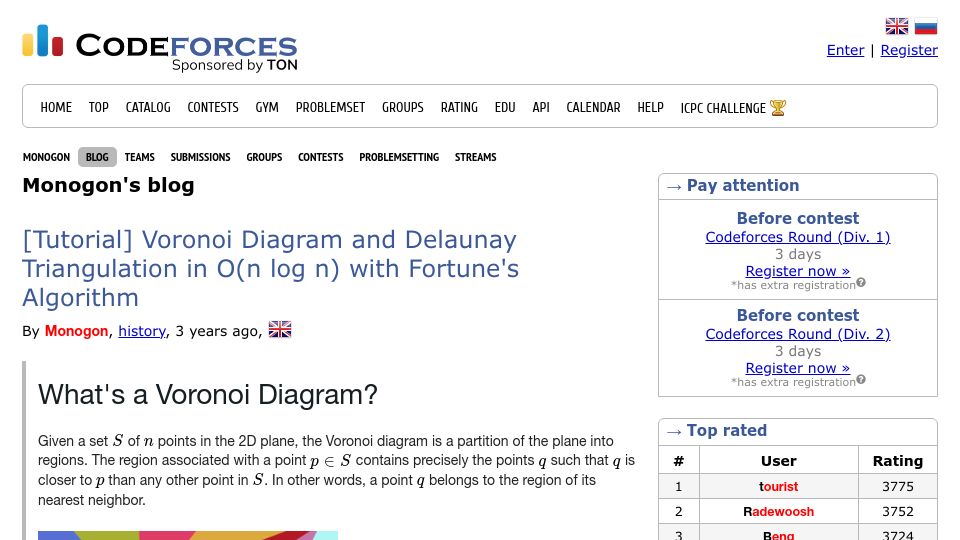This screenshot has height=540, width=960.
Task: Select GROUPS tab in profile submenu
Action: [264, 157]
